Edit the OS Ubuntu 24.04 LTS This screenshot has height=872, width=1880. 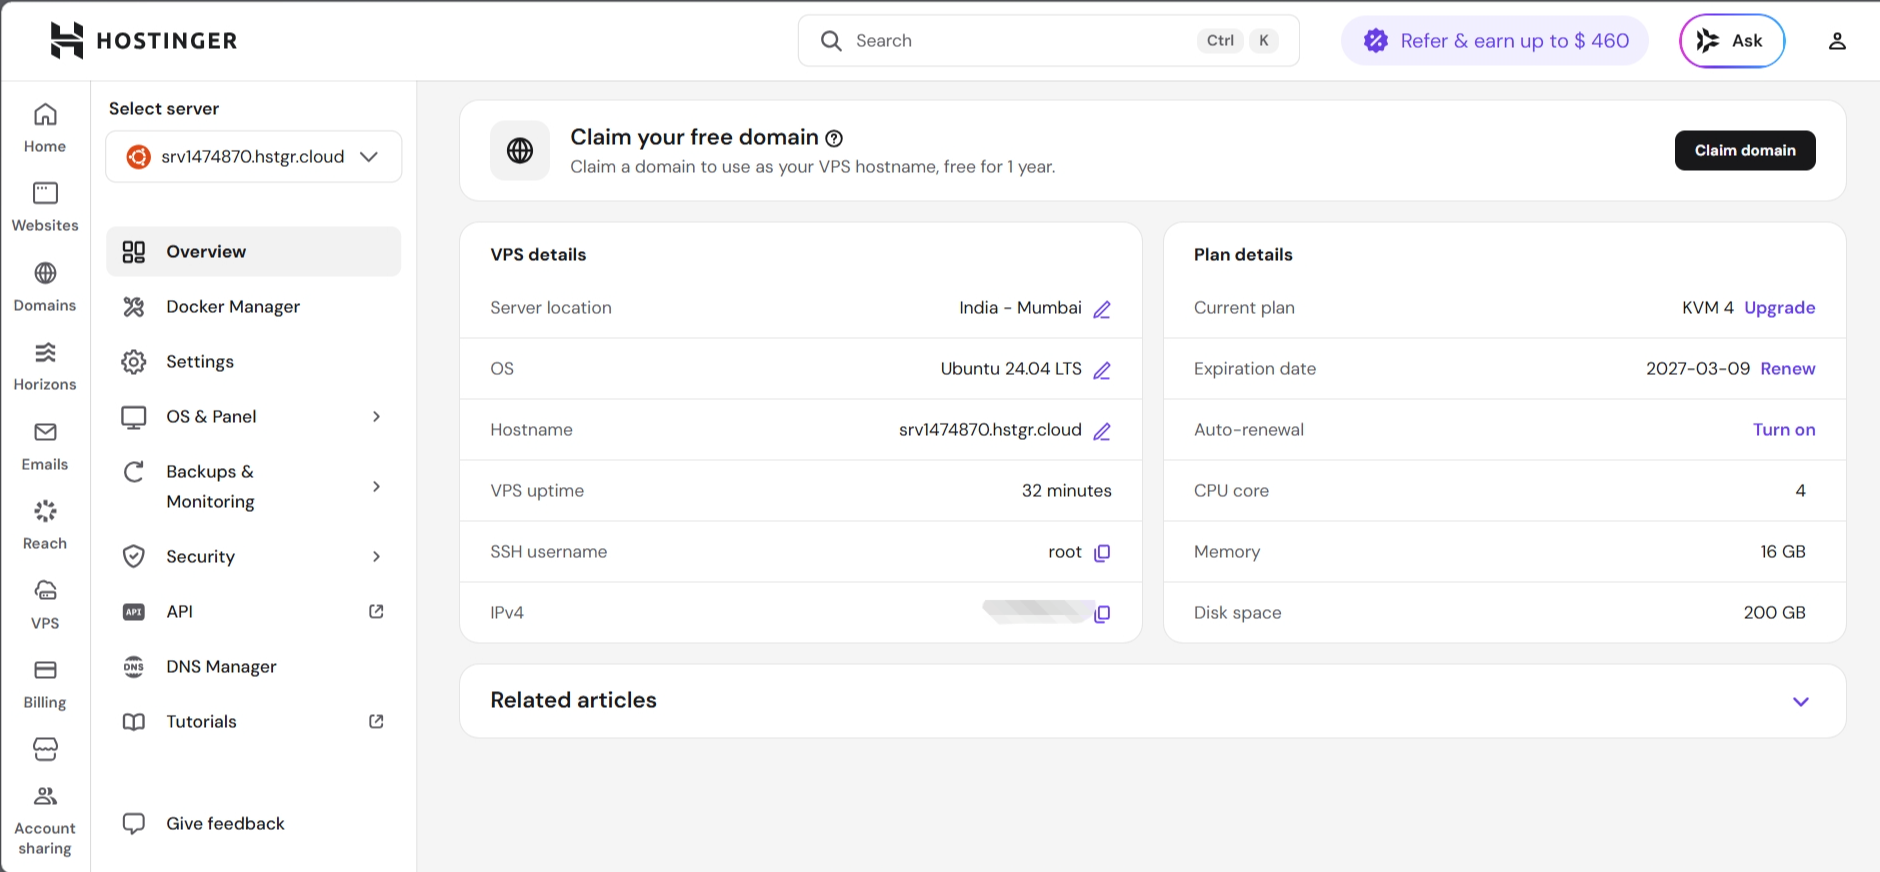(x=1102, y=370)
